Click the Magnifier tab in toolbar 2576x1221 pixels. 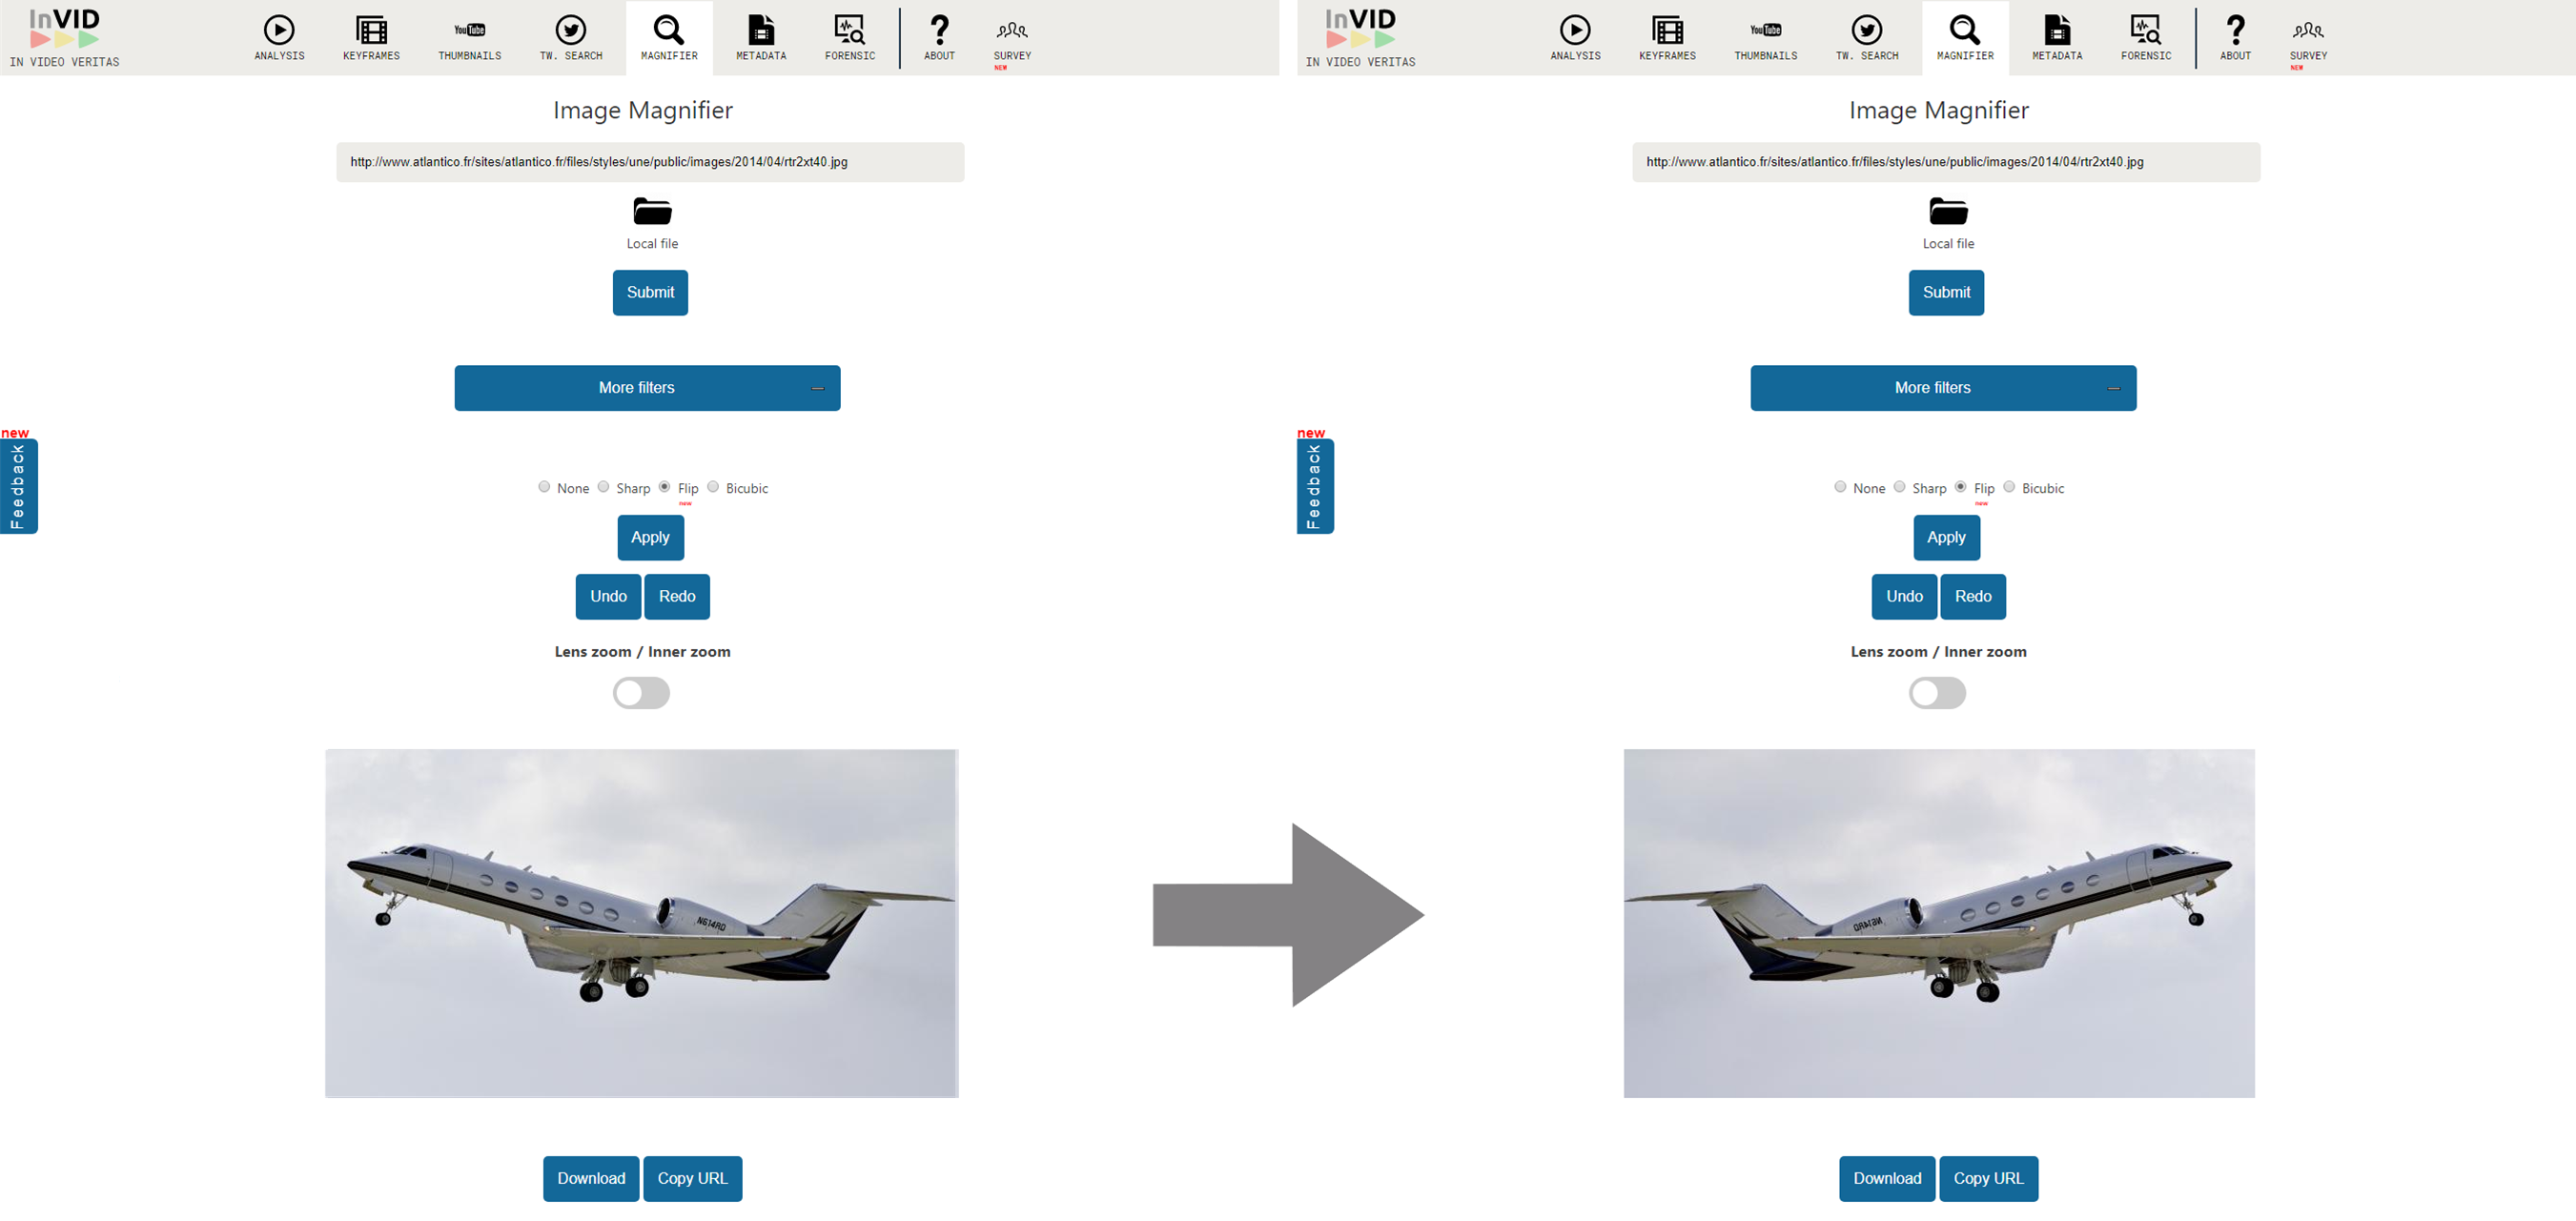[x=668, y=36]
